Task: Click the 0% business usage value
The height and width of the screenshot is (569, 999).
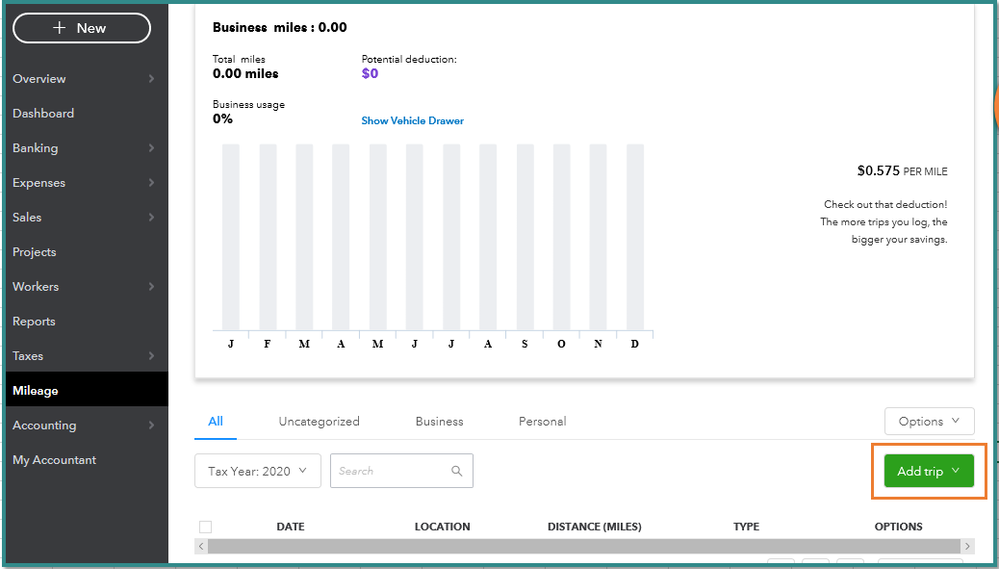Action: pos(222,119)
